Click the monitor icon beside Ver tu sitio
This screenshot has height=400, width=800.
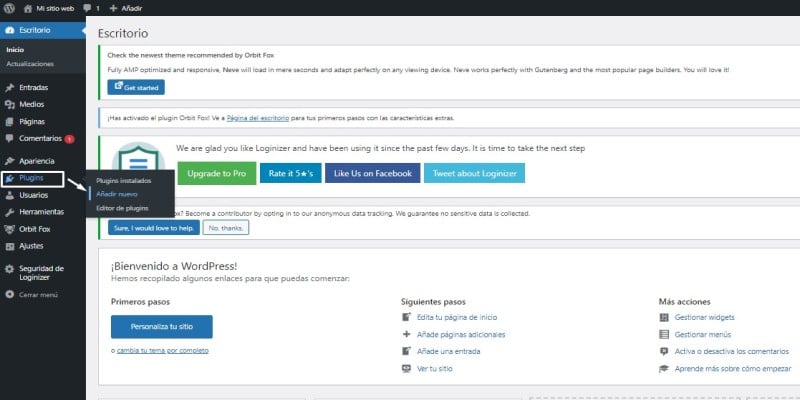click(407, 368)
